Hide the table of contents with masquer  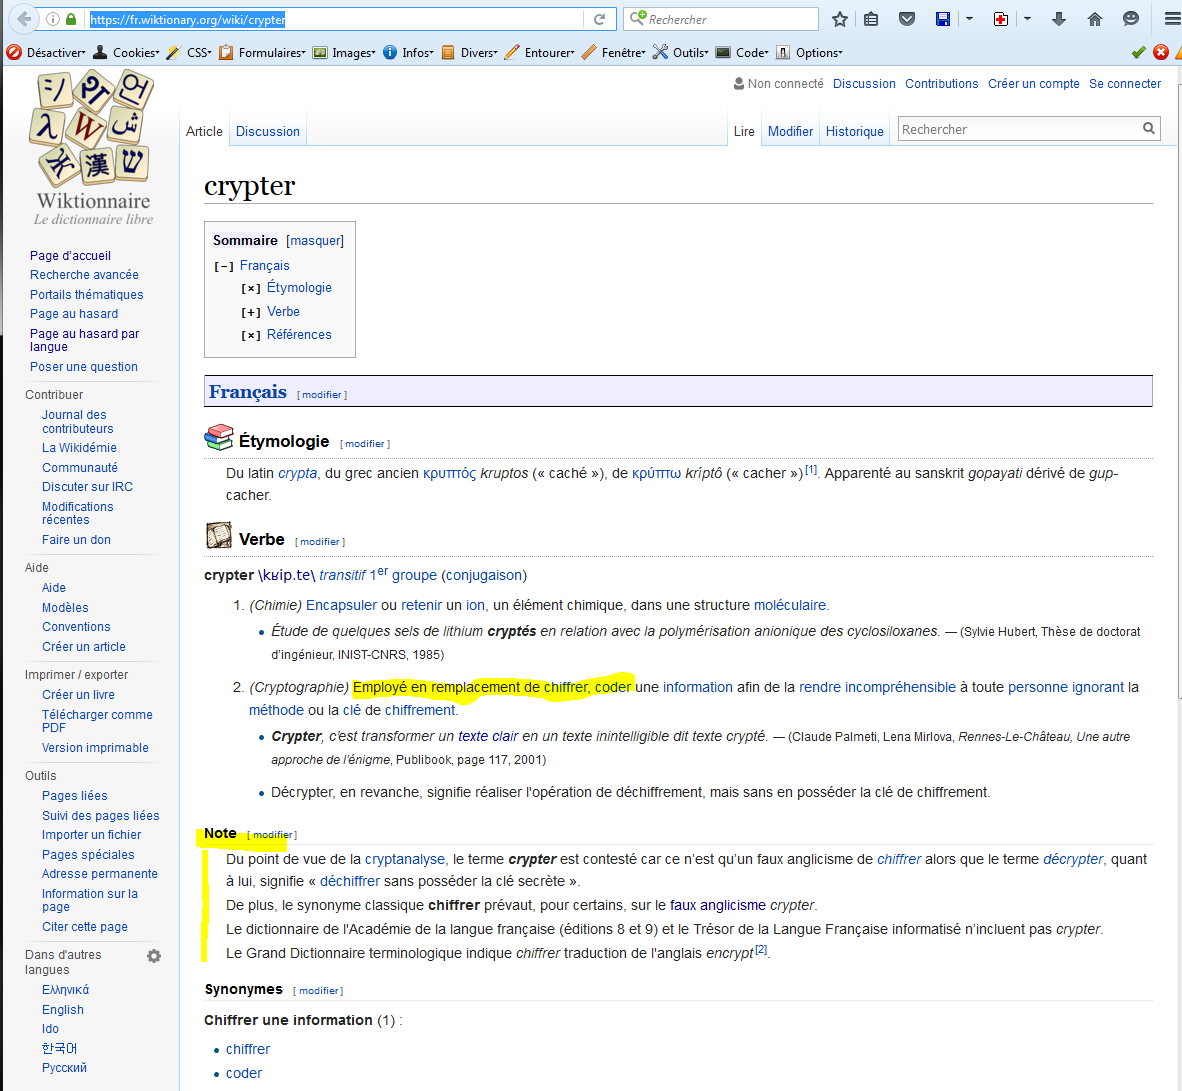point(315,241)
